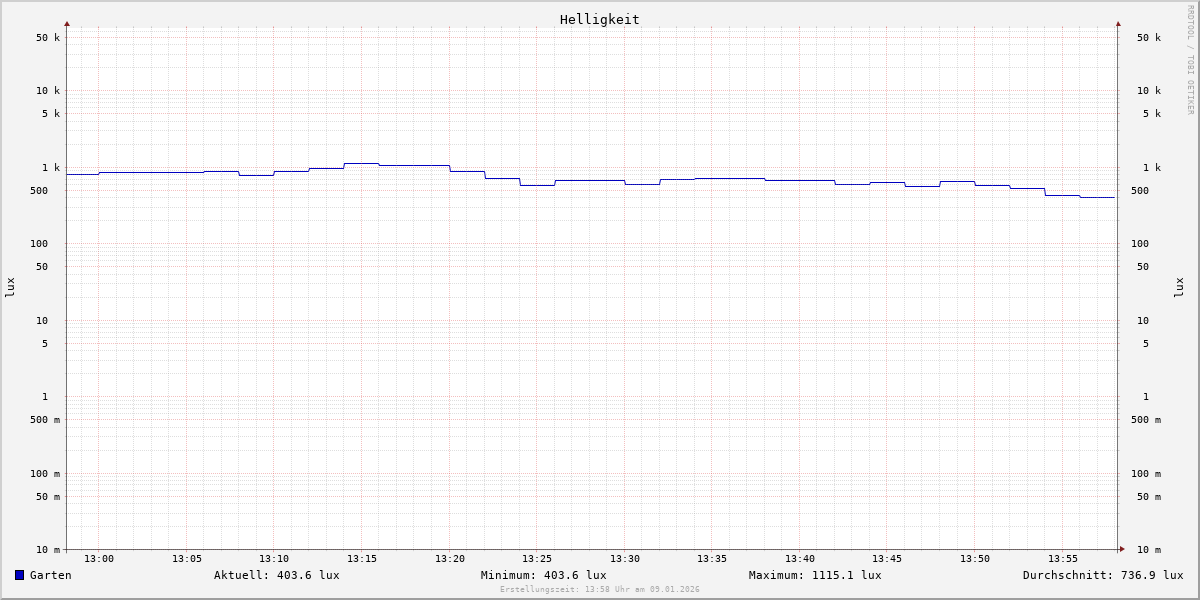1200x600 pixels.
Task: Click the red arrow at x-axis right end
Action: 1122,549
